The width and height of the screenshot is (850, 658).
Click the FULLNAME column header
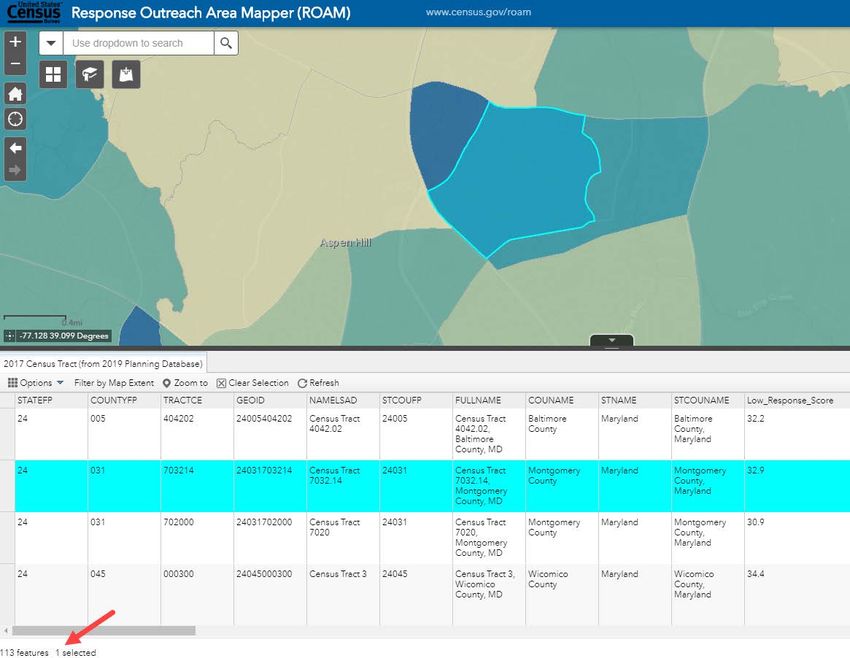[489, 400]
